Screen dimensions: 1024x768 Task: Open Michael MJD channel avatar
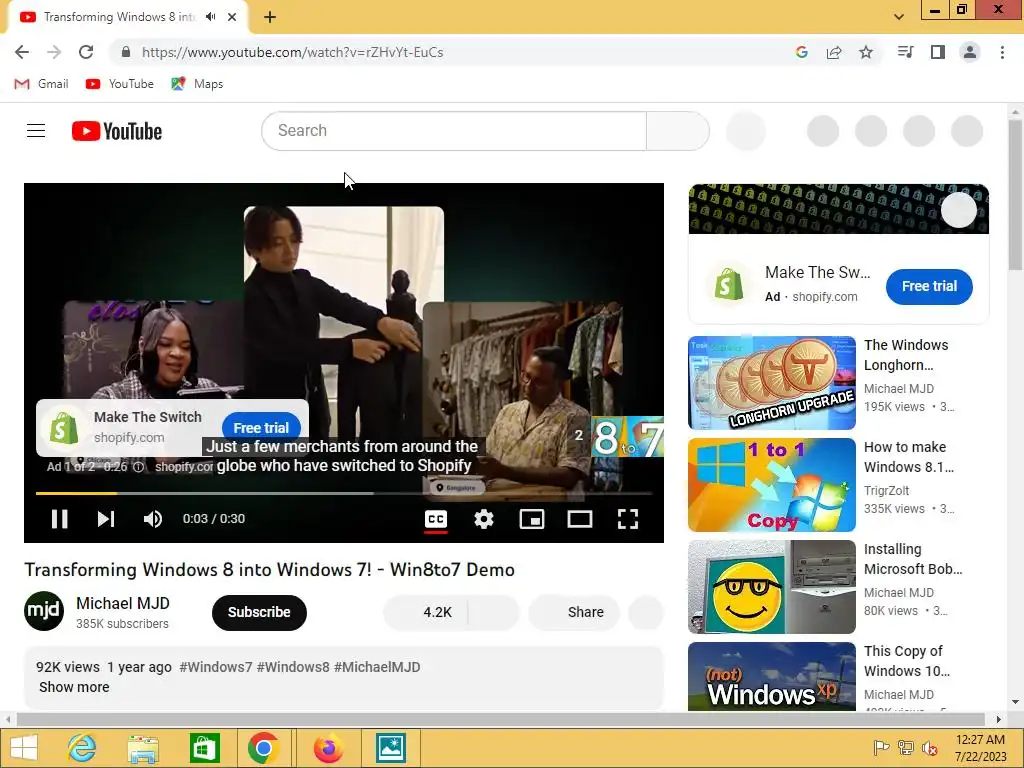[x=44, y=611]
